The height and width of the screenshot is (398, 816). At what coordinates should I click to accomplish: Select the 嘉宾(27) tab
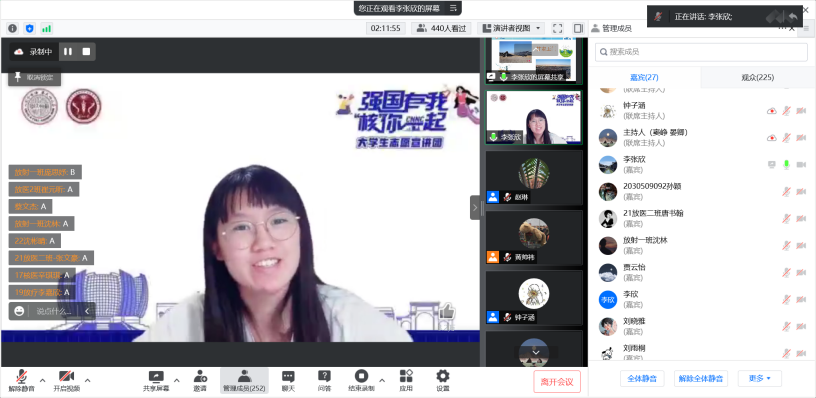click(x=644, y=78)
